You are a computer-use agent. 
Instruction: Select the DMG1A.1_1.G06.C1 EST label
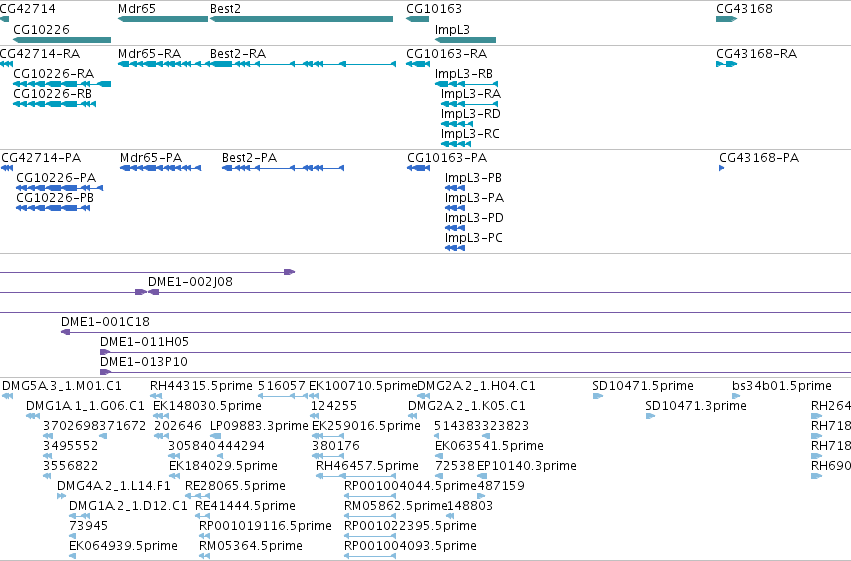(x=86, y=406)
